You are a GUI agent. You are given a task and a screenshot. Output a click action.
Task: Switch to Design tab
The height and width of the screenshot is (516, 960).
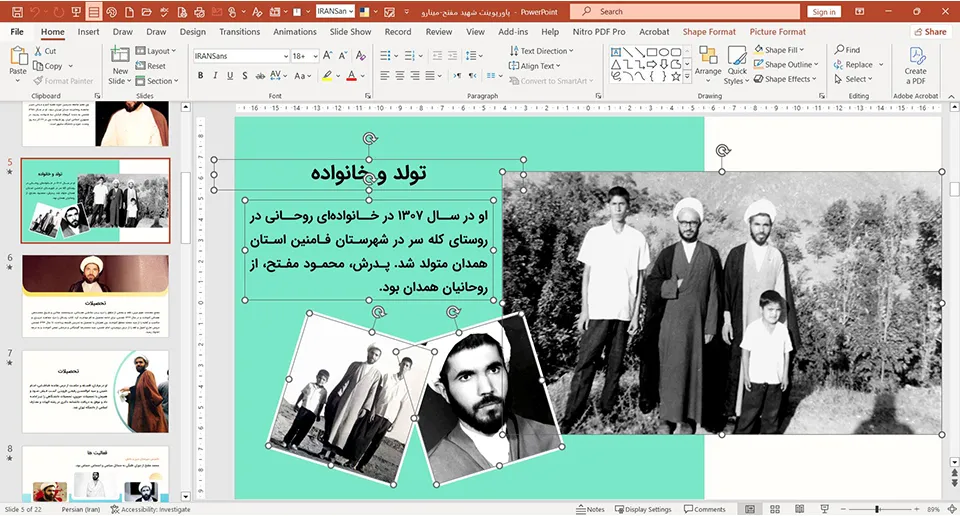click(193, 32)
